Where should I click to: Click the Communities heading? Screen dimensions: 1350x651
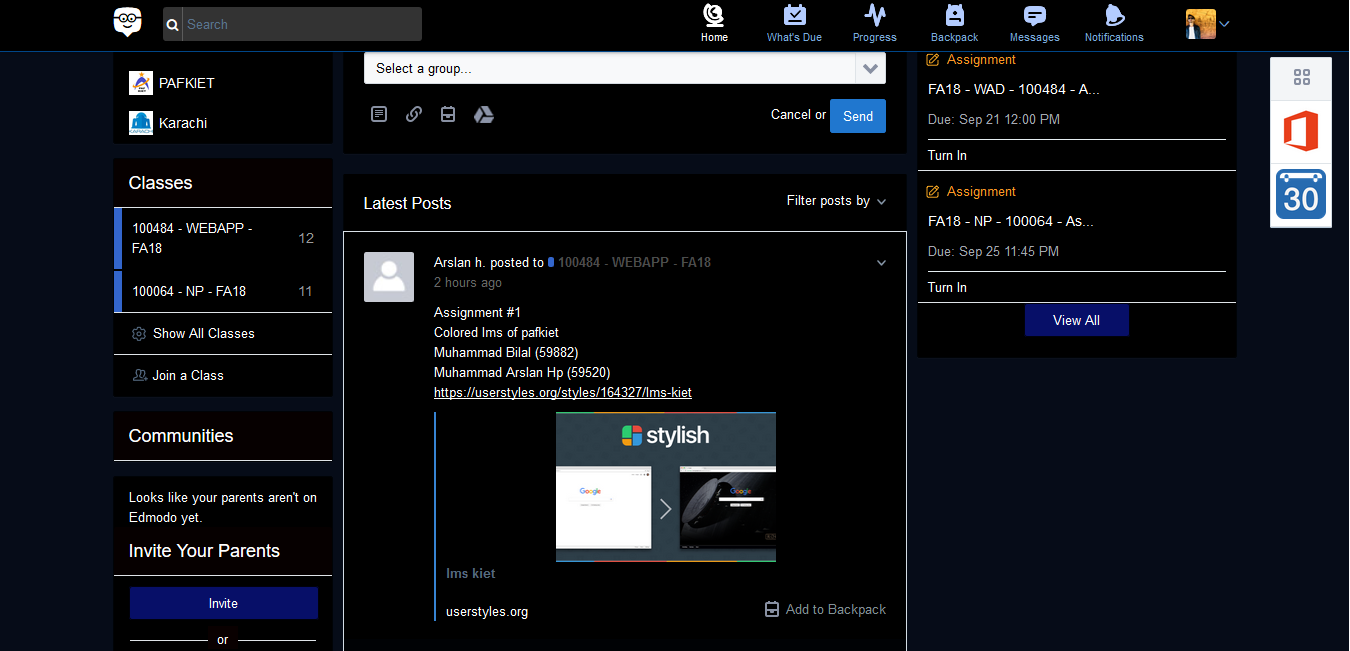[x=181, y=436]
